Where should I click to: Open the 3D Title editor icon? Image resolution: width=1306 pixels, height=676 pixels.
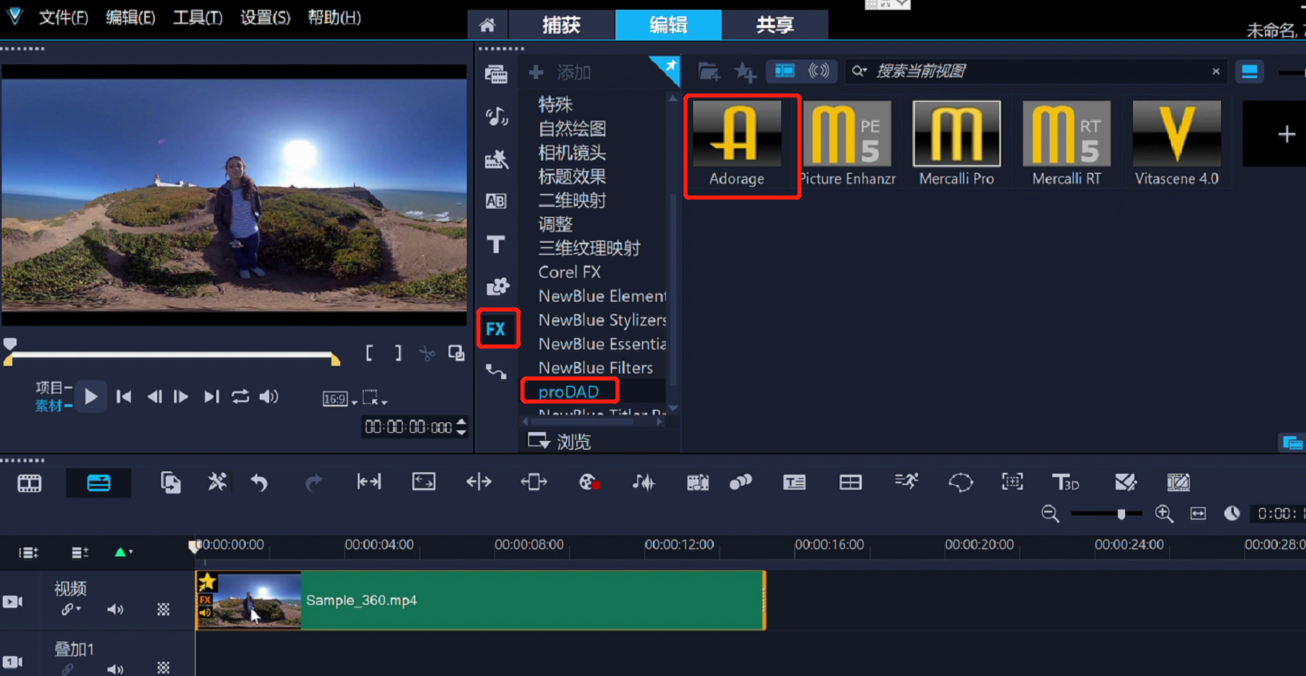[x=1065, y=483]
